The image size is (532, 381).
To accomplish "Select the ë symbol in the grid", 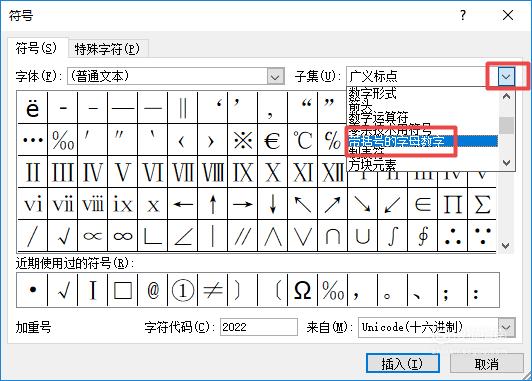I will pyautogui.click(x=33, y=107).
